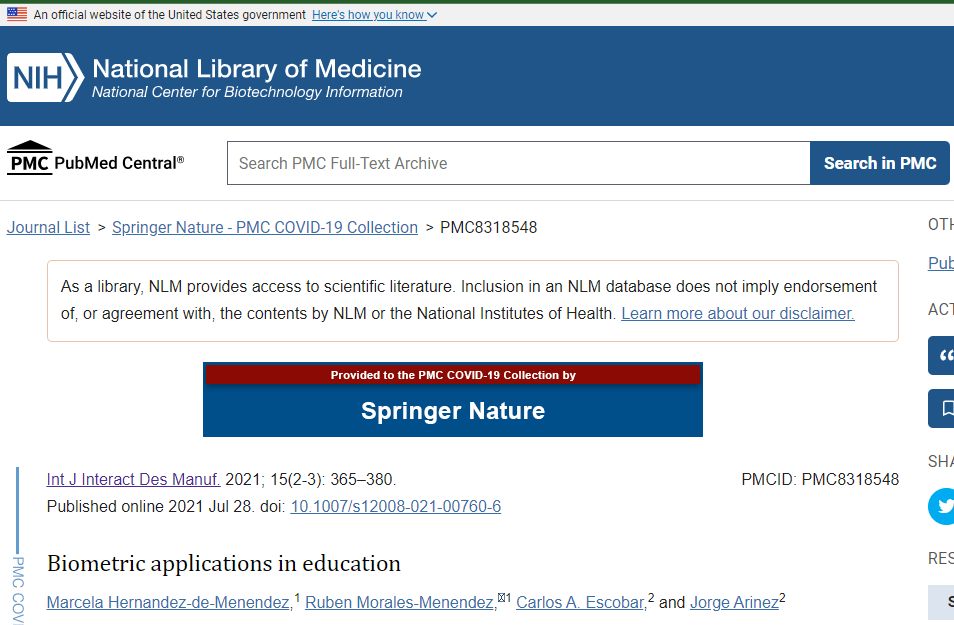This screenshot has width=954, height=625.
Task: Click the NIH logo icon
Action: [x=45, y=78]
